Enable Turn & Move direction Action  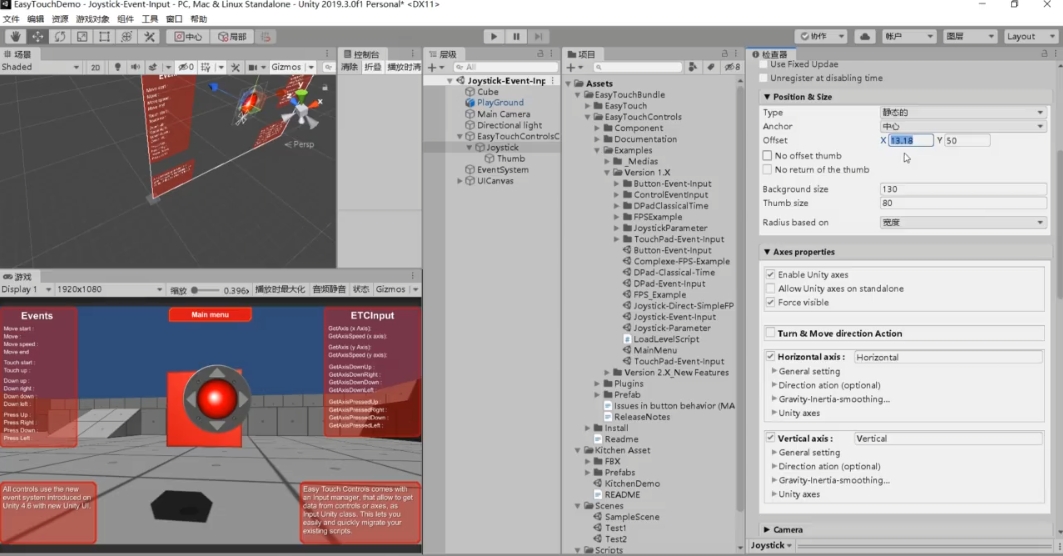(770, 333)
